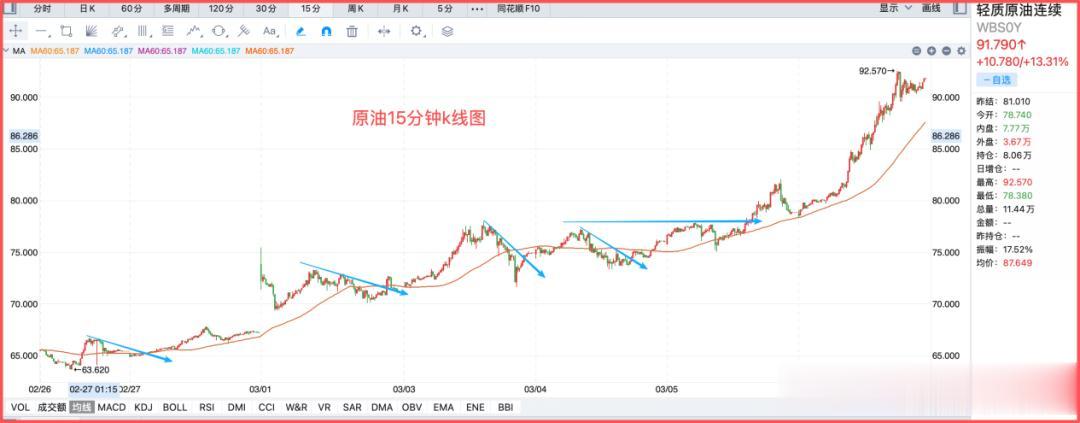Toggle the 均线 moving average indicator
Screen dimensions: 1080x423
click(82, 407)
